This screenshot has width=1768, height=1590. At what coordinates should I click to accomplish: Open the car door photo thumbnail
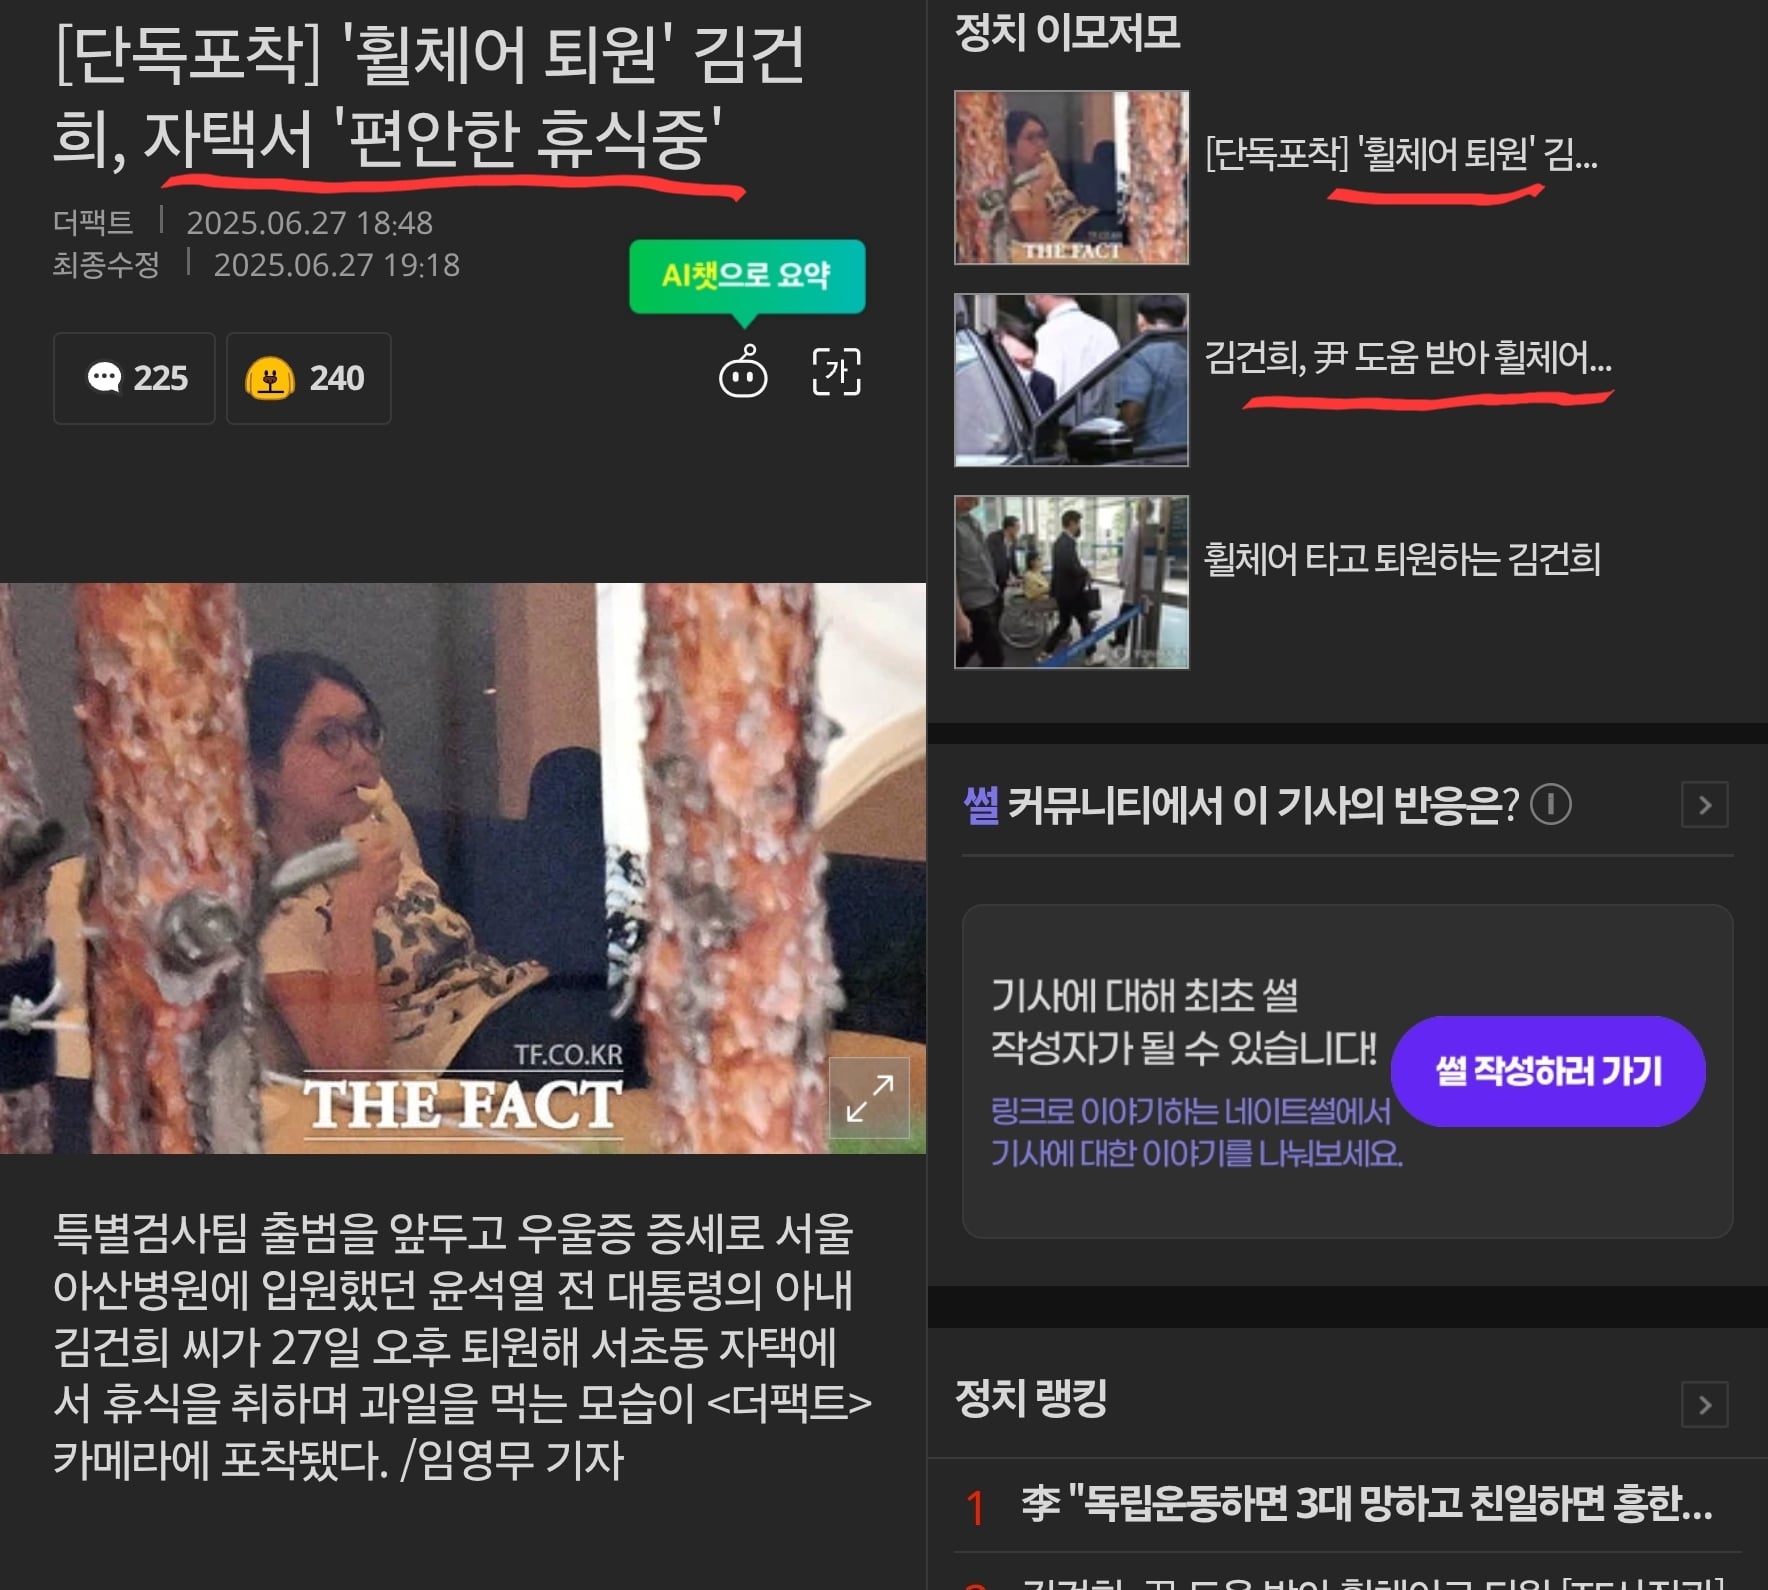point(1071,380)
